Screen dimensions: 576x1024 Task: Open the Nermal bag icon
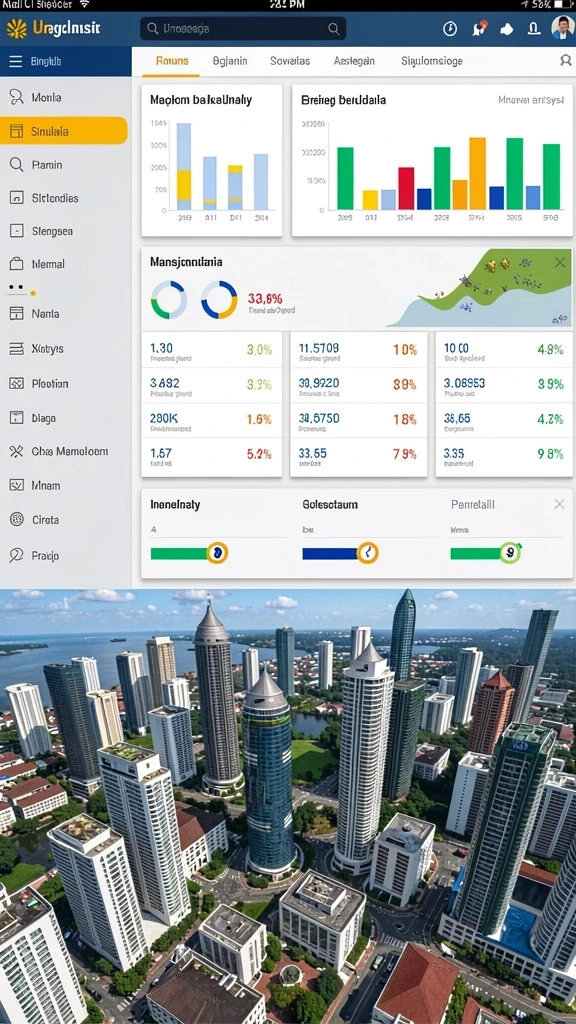pos(16,264)
